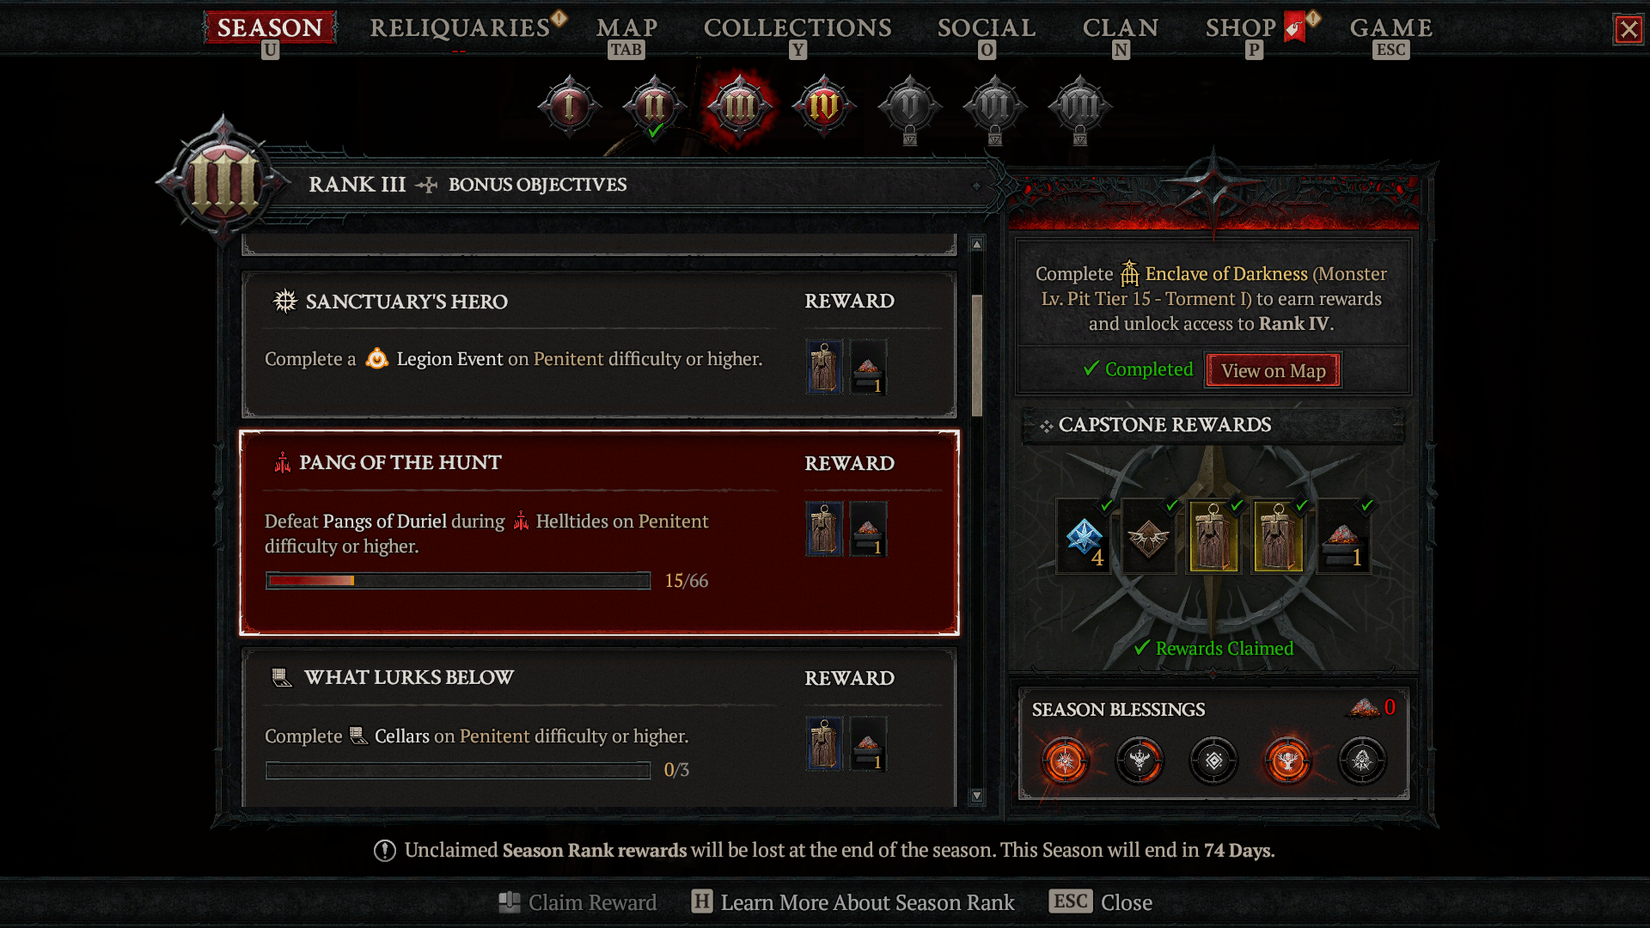
Task: Click the objectives list scroll-up arrow
Action: pos(977,244)
